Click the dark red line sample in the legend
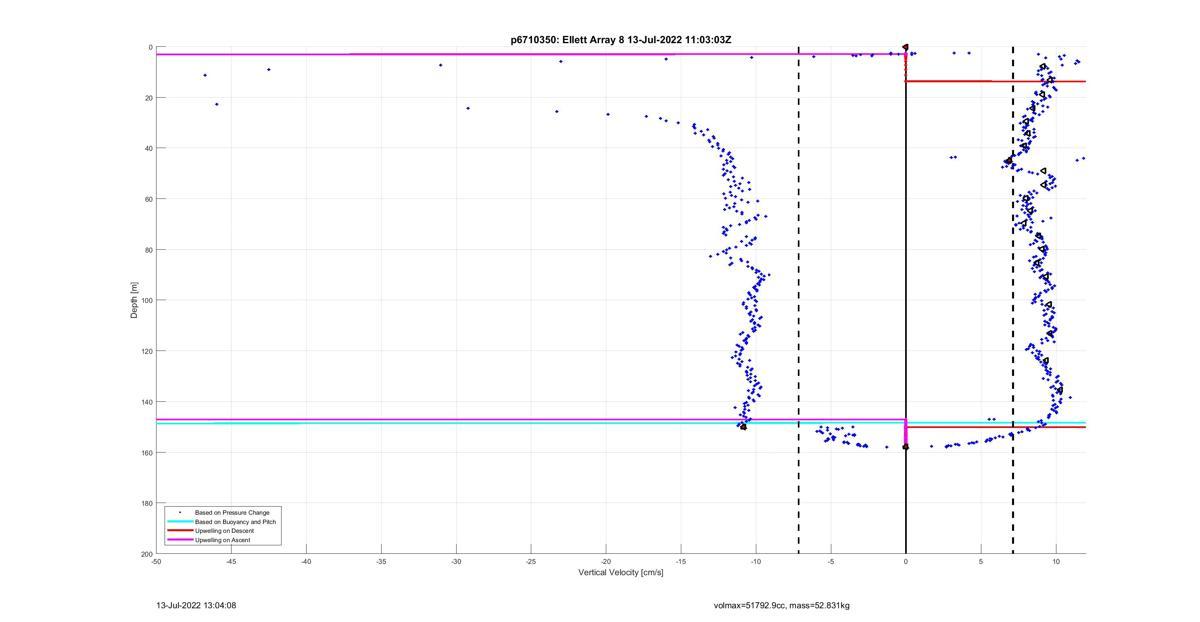Image resolution: width=1200 pixels, height=622 pixels. coord(179,530)
